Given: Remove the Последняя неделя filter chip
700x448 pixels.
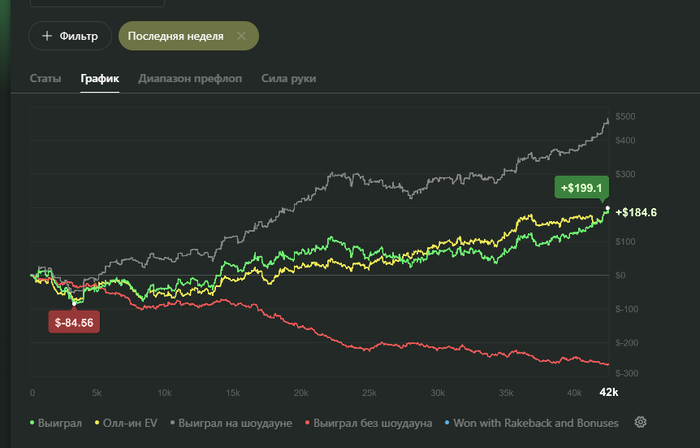Looking at the screenshot, I should pyautogui.click(x=241, y=36).
